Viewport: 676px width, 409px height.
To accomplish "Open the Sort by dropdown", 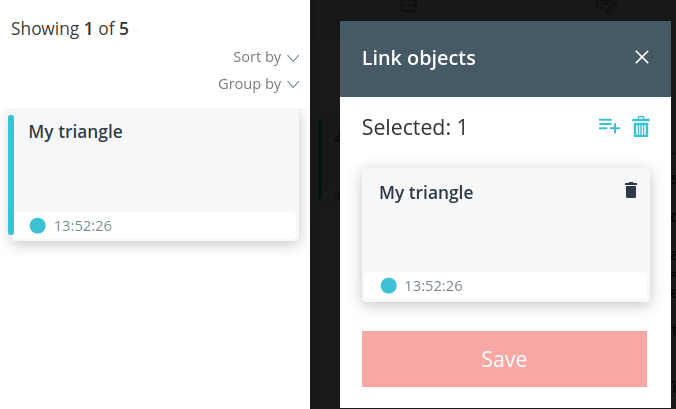I will [266, 57].
